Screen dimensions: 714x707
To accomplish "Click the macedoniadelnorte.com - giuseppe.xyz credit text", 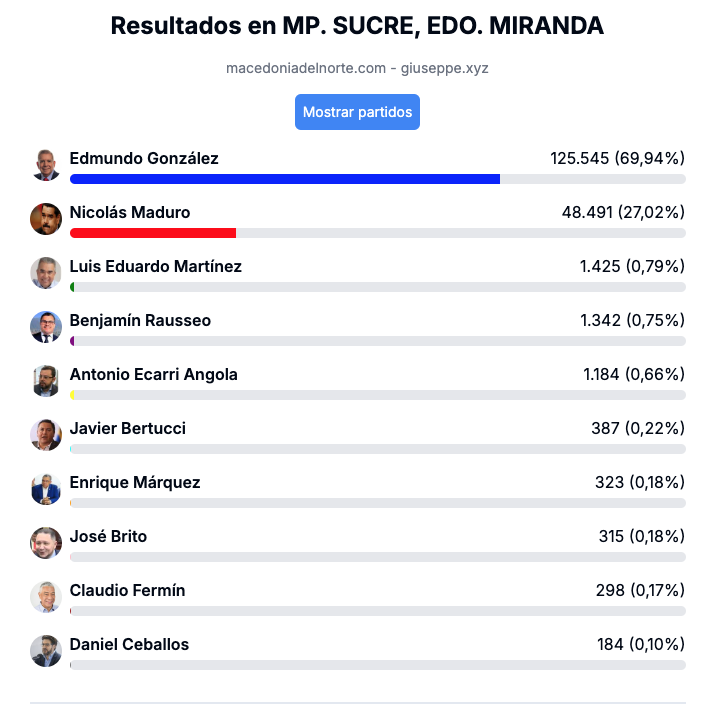I will click(357, 68).
